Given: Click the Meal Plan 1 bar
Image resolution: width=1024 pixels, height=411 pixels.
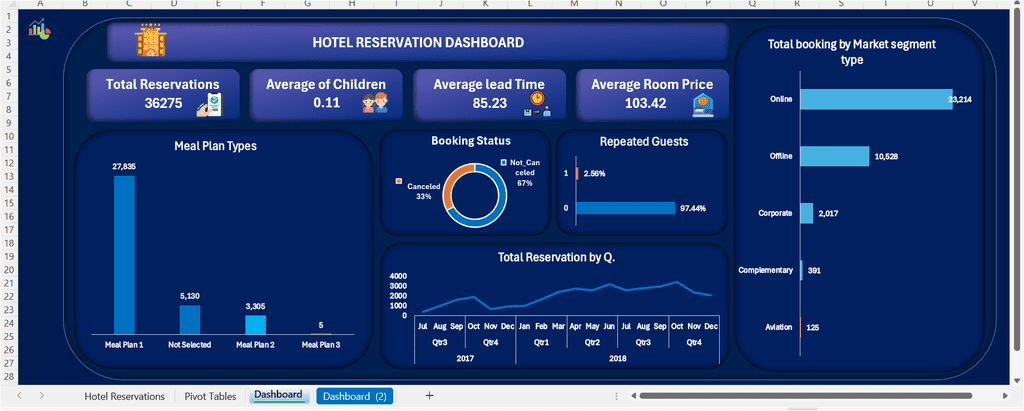Looking at the screenshot, I should point(124,255).
